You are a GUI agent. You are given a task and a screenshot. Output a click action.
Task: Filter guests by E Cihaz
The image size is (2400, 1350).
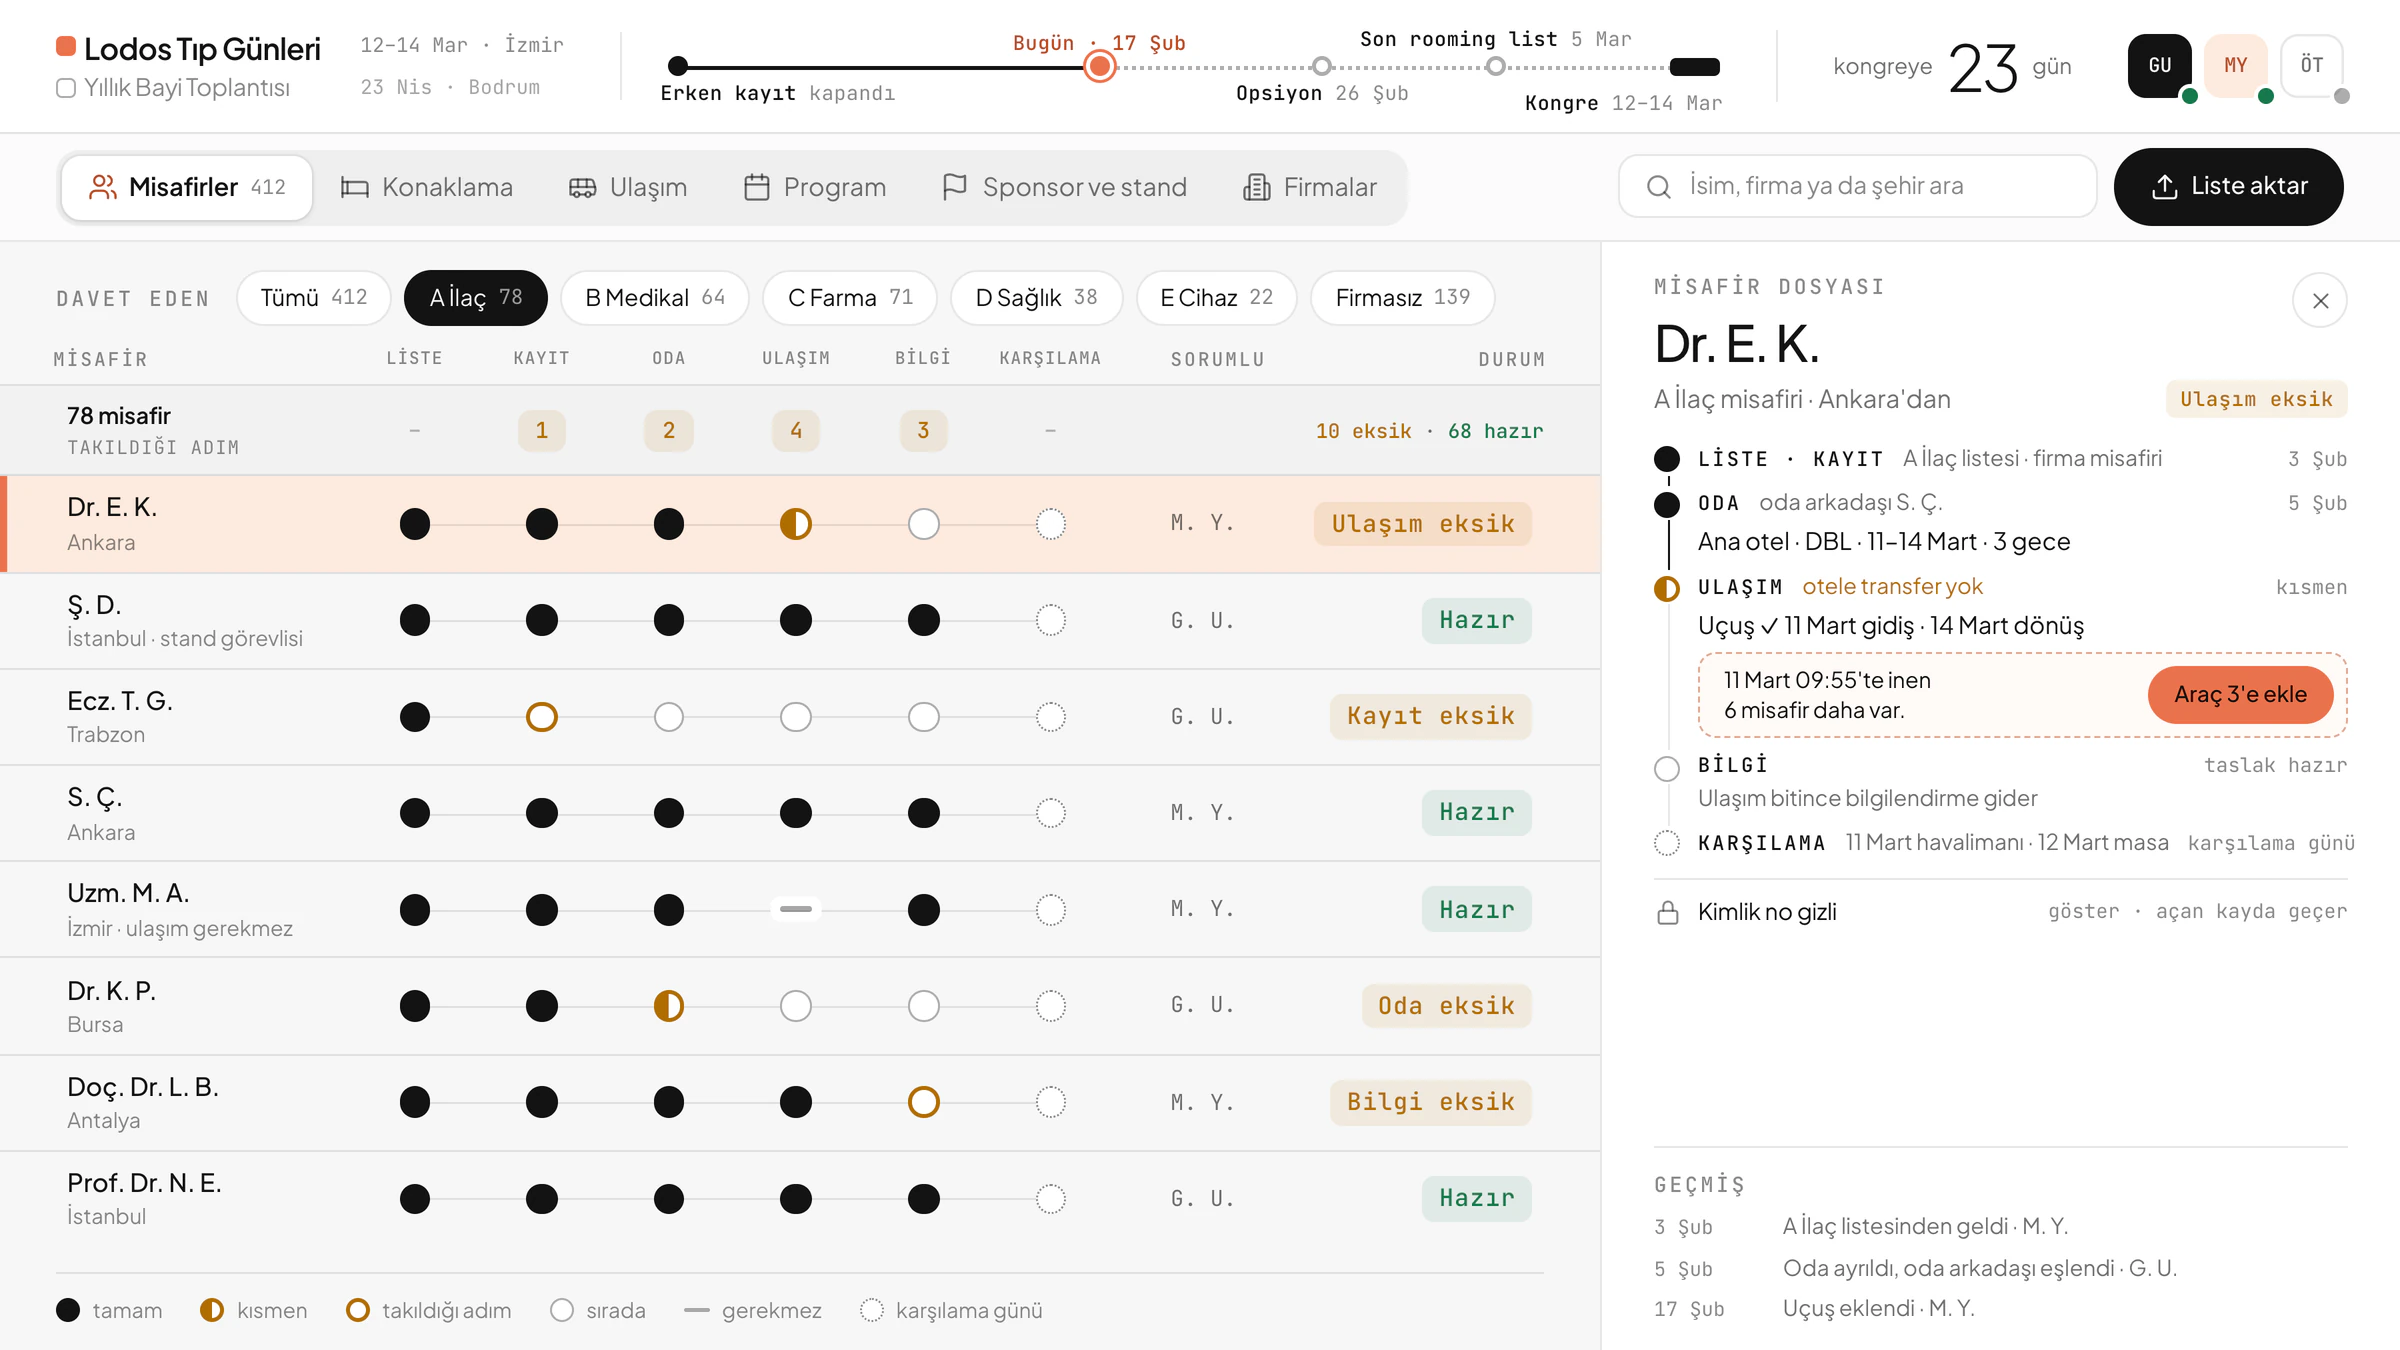click(1216, 297)
